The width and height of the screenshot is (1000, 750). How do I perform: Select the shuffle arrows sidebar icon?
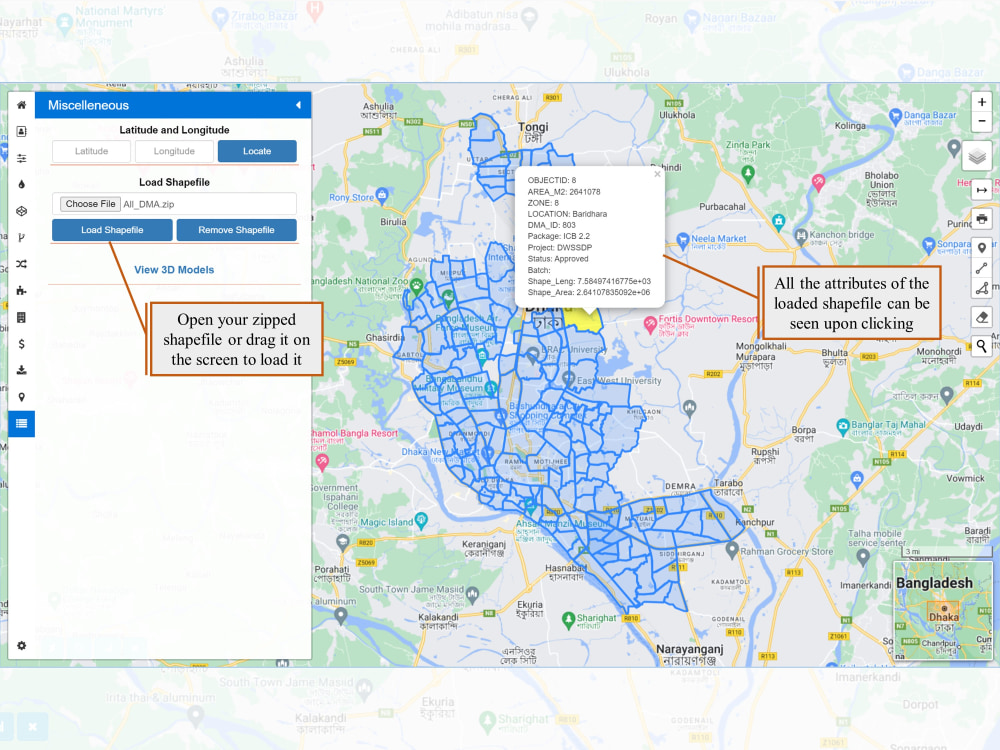[21, 264]
